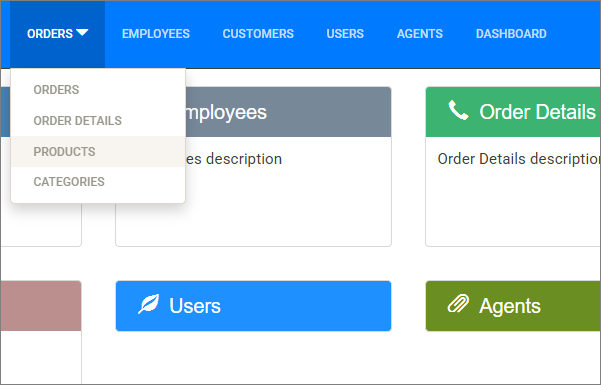The height and width of the screenshot is (385, 601).
Task: Click the Order Details description text
Action: (x=519, y=159)
